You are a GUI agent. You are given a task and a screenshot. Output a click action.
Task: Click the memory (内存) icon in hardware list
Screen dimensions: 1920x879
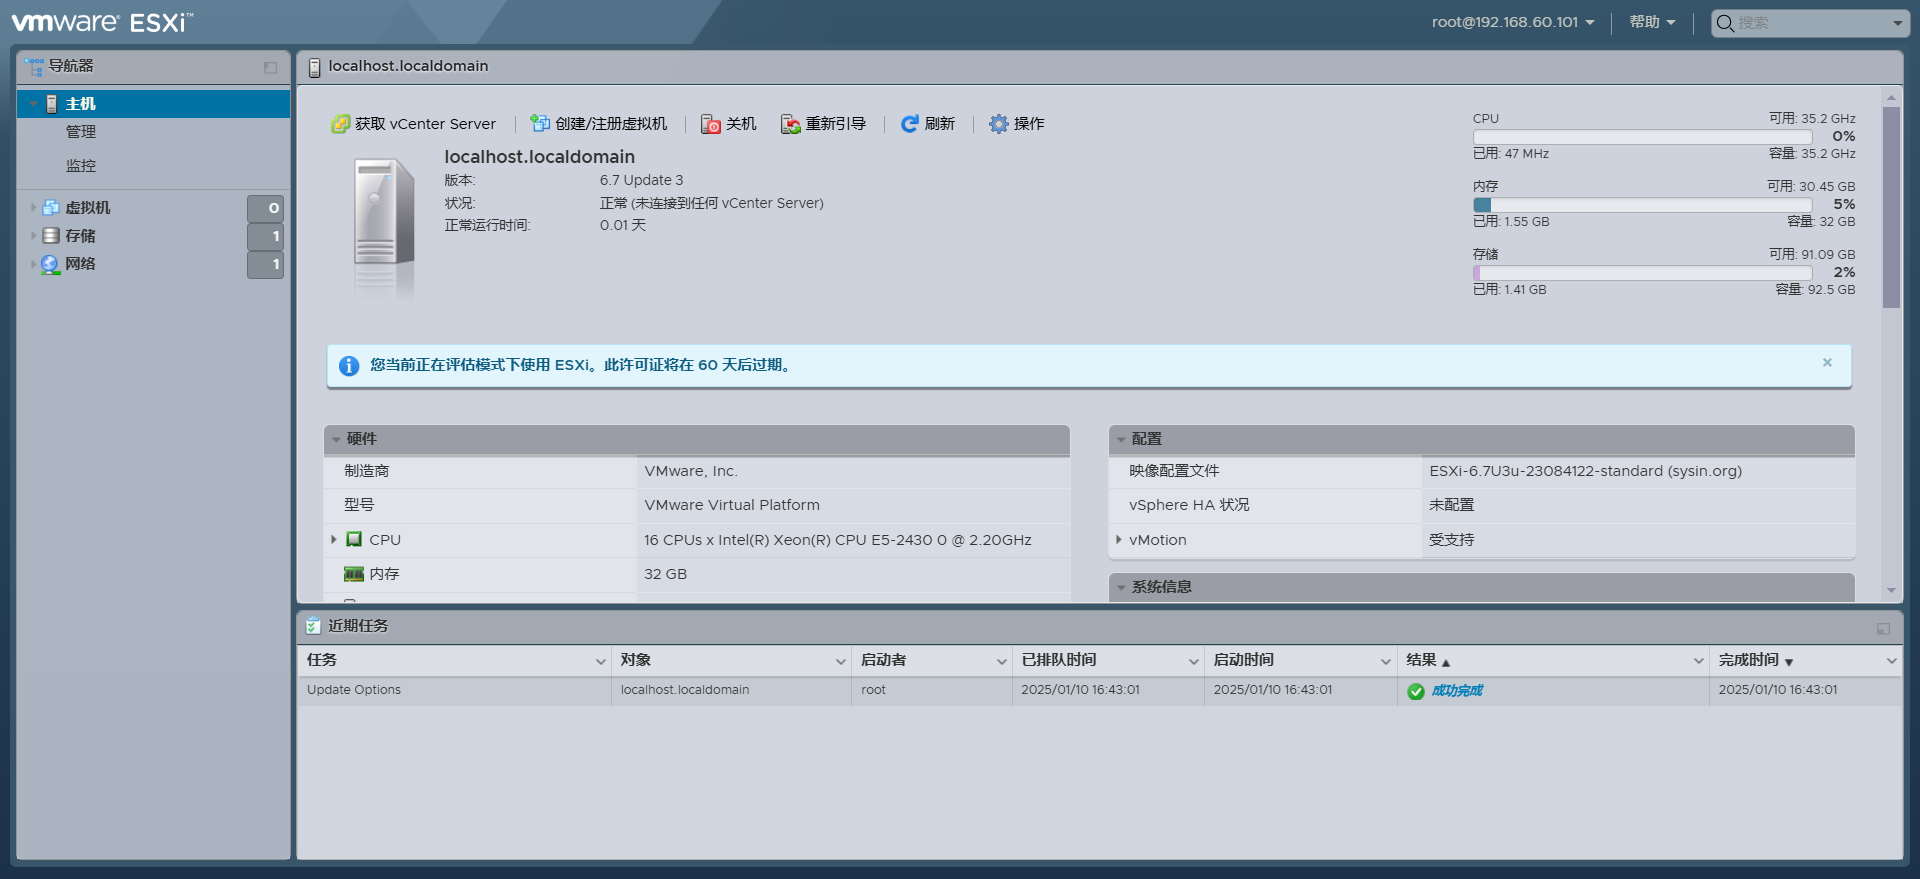[354, 574]
